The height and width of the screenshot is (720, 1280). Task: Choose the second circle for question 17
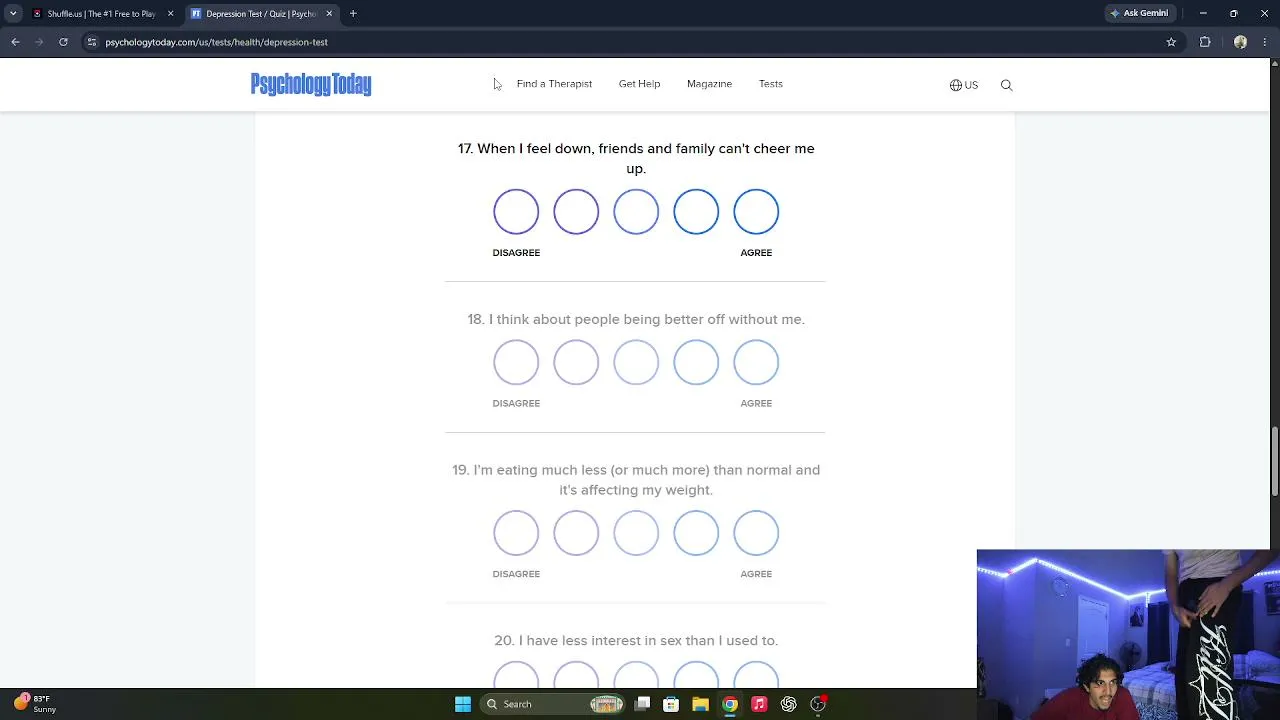pyautogui.click(x=576, y=212)
